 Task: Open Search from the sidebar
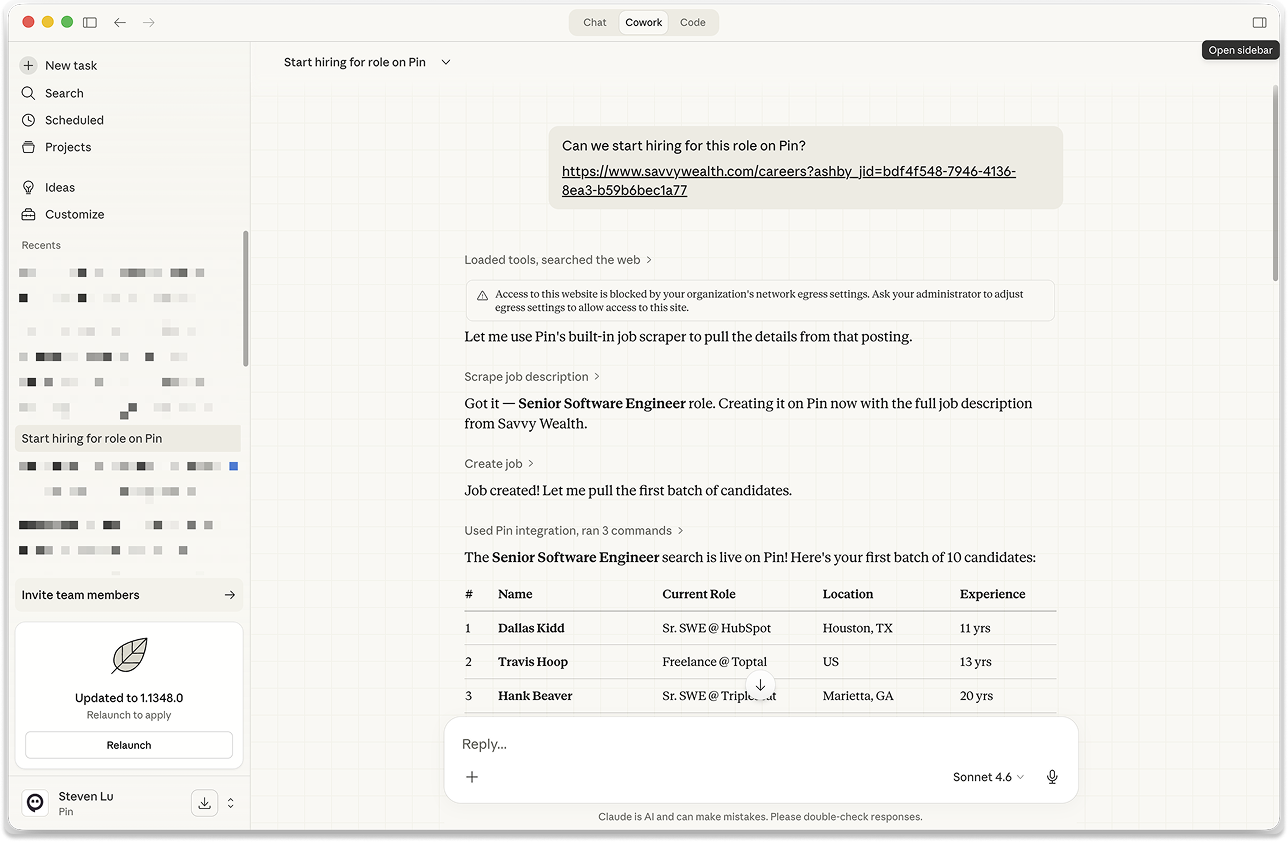[x=64, y=93]
